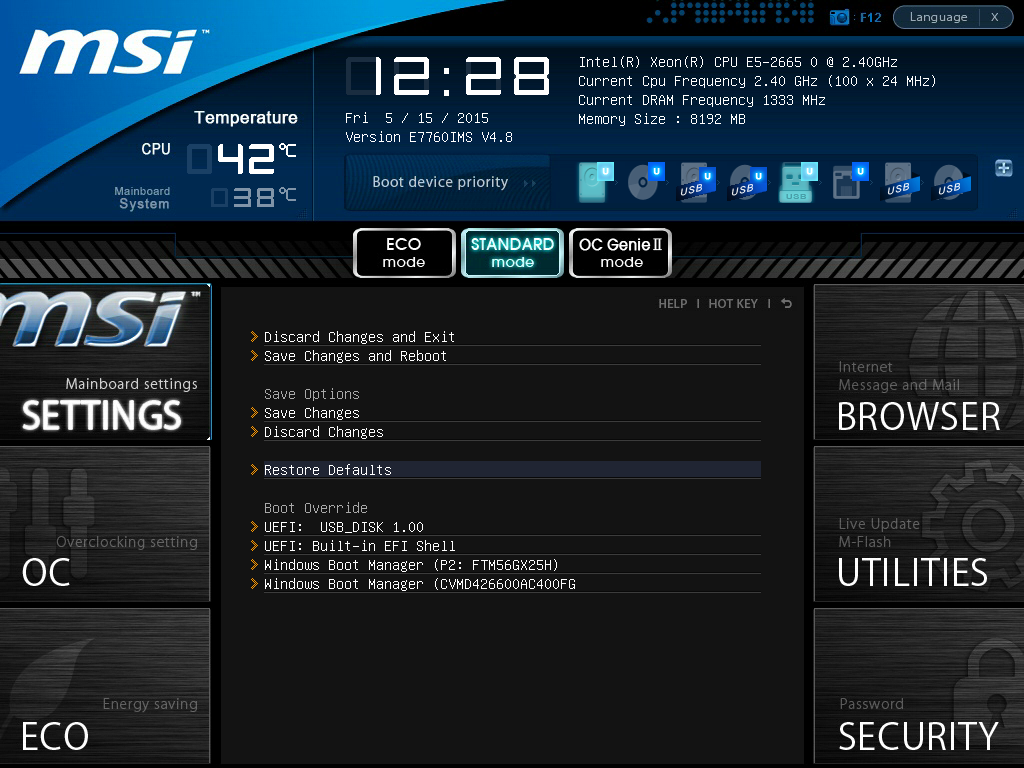Select the legacy USB hard disk boot icon
Viewport: 1024px width, 768px height.
pyautogui.click(x=902, y=182)
